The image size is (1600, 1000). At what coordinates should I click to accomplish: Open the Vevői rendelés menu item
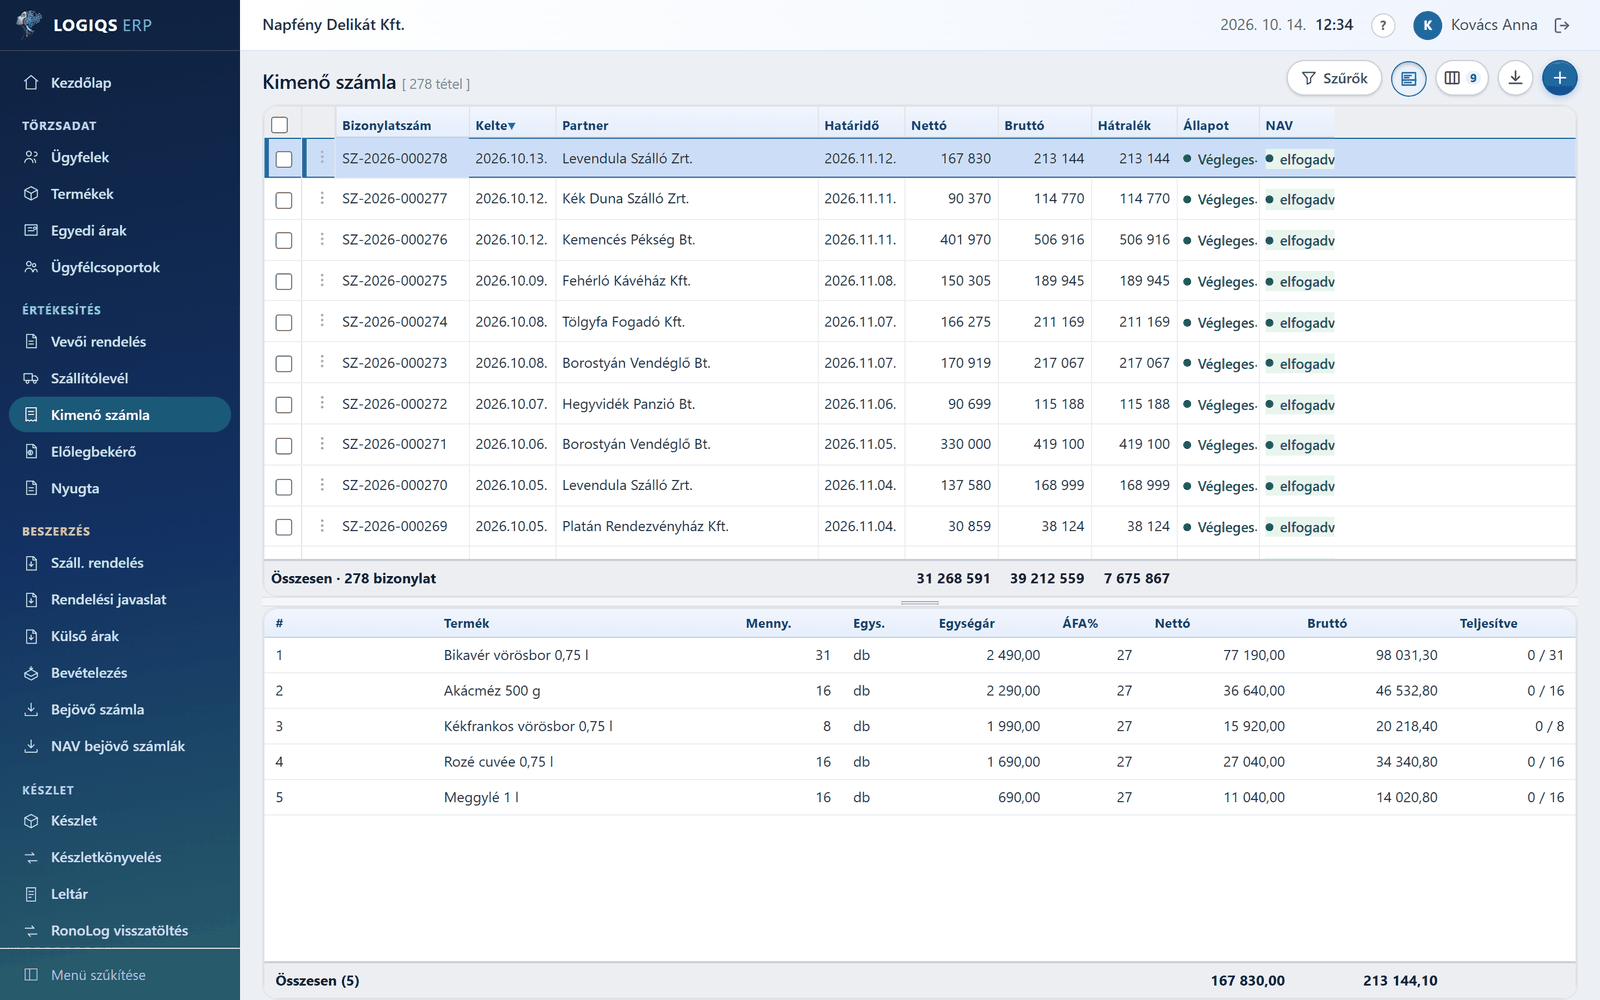click(120, 342)
